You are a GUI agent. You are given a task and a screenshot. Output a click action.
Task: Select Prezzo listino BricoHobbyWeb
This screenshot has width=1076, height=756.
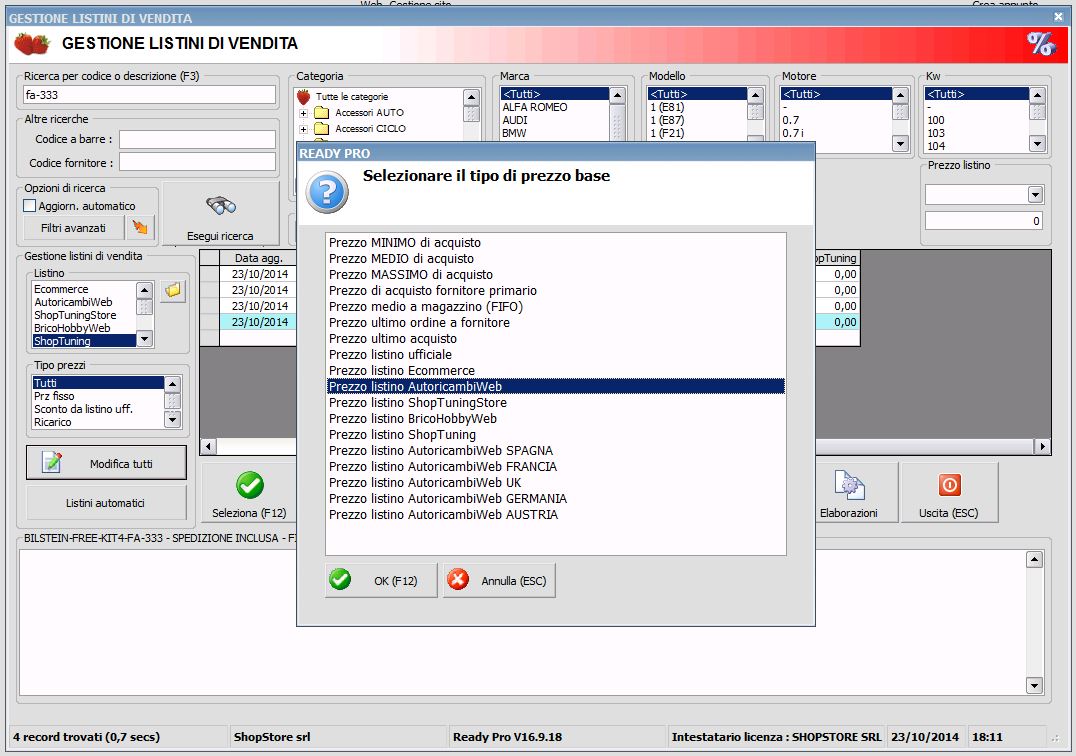coord(555,418)
